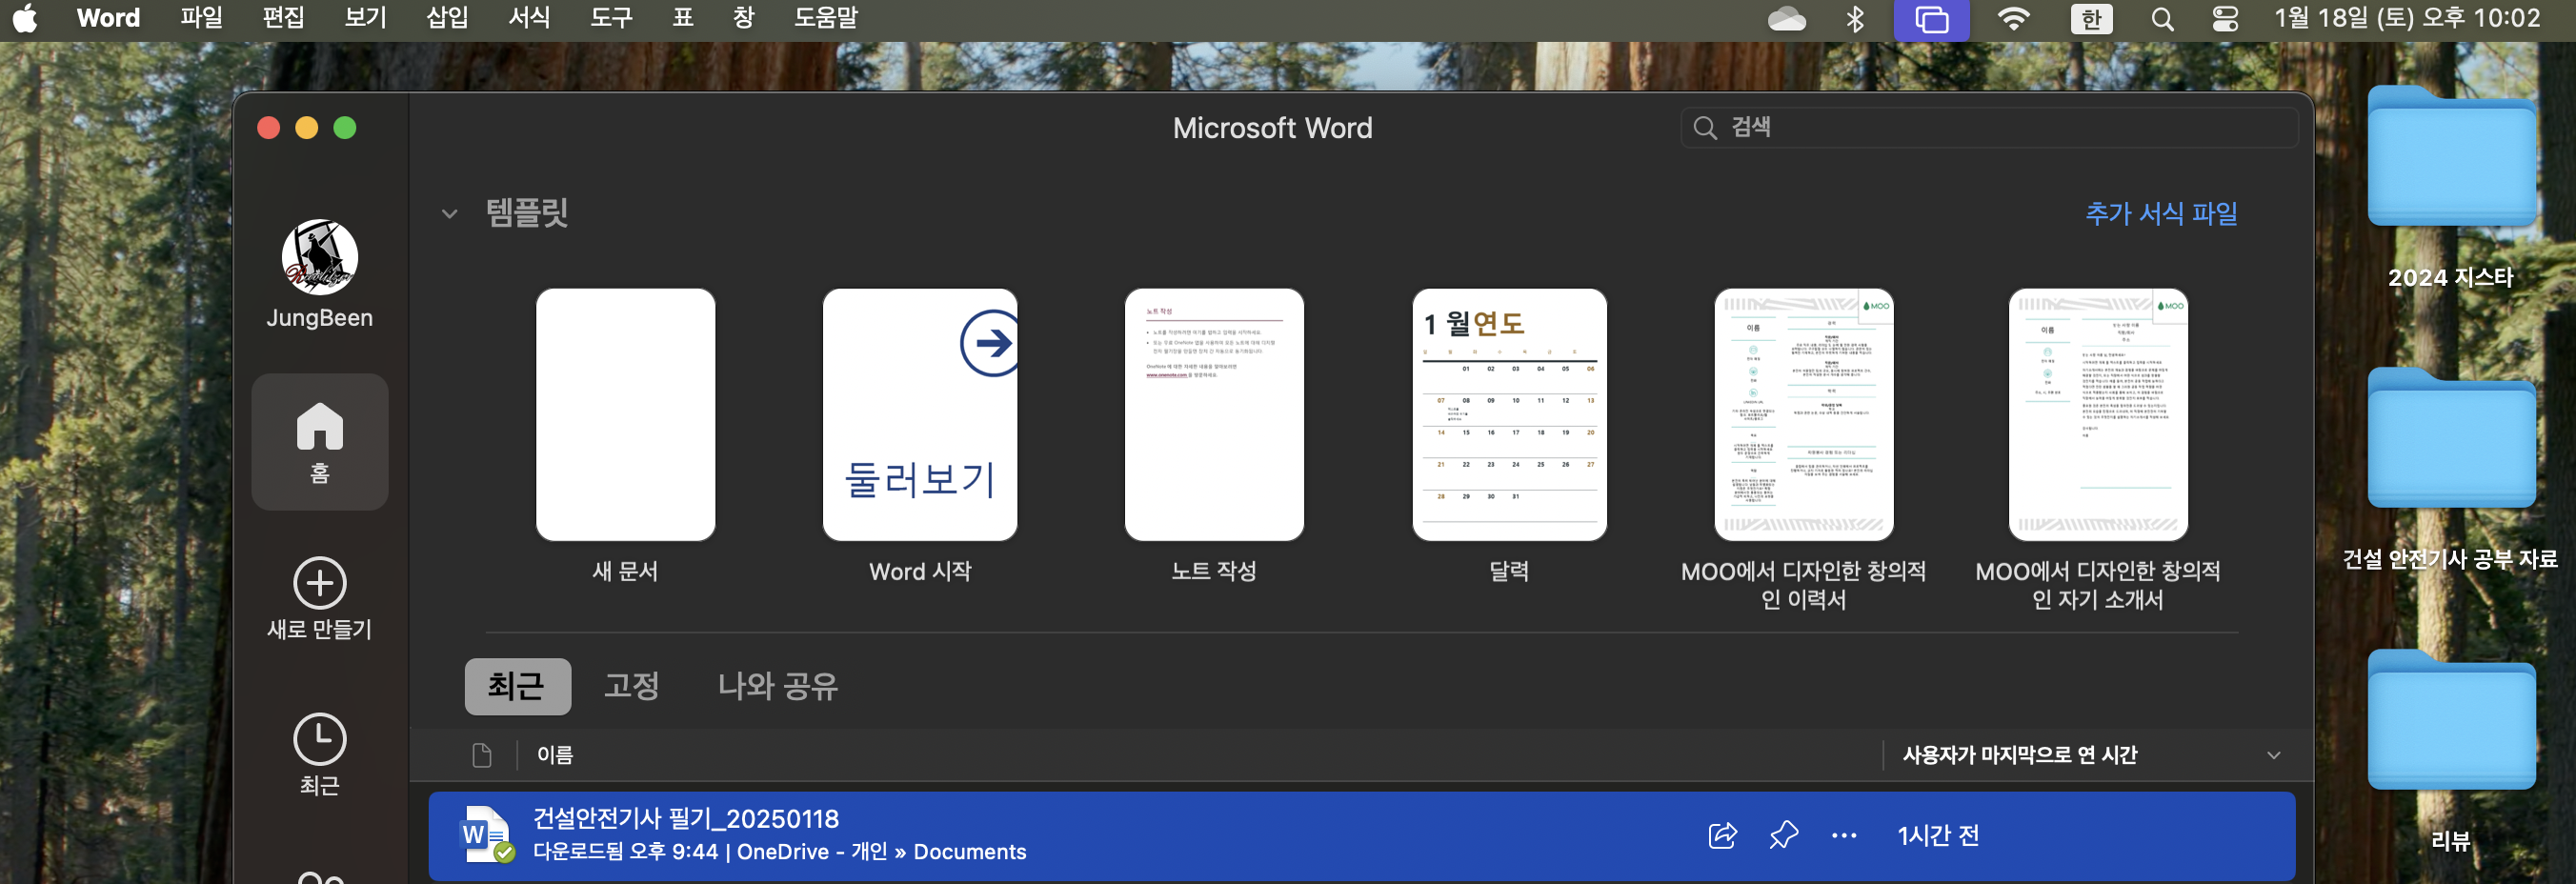The width and height of the screenshot is (2576, 884).
Task: Open Bluetooth menu bar icon
Action: pos(1855,18)
